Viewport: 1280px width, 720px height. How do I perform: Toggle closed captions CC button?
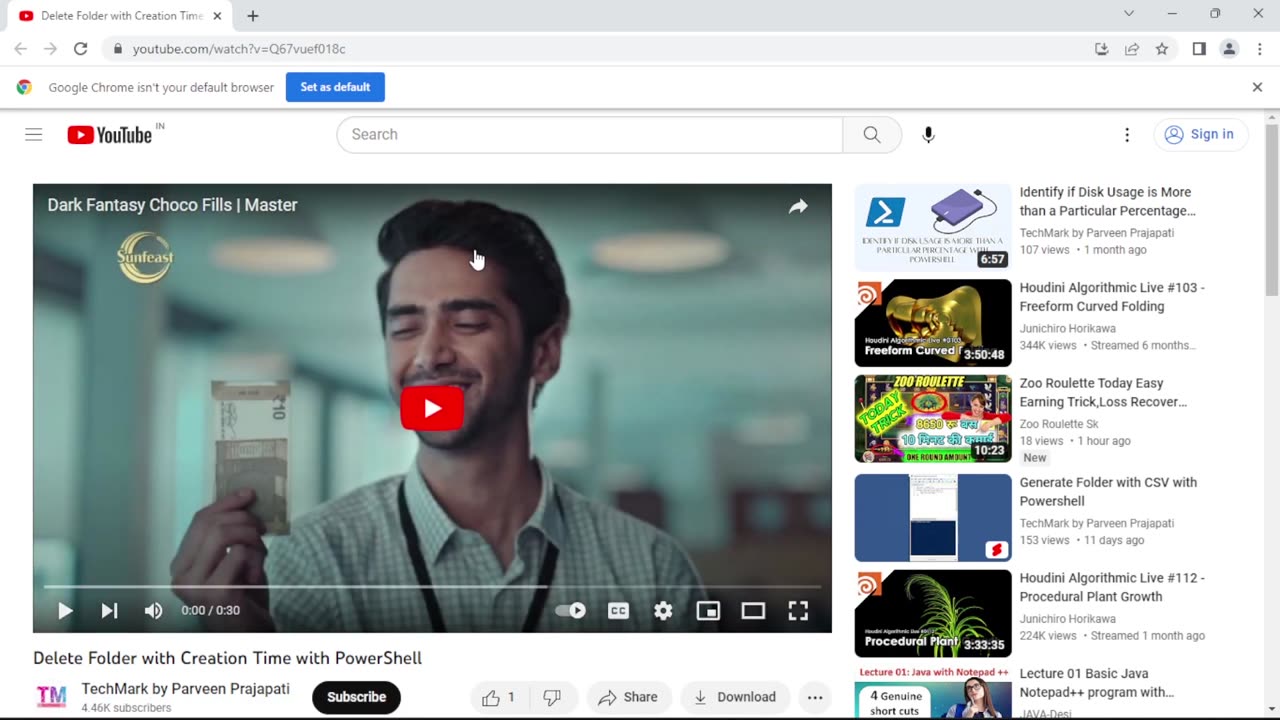pos(619,610)
